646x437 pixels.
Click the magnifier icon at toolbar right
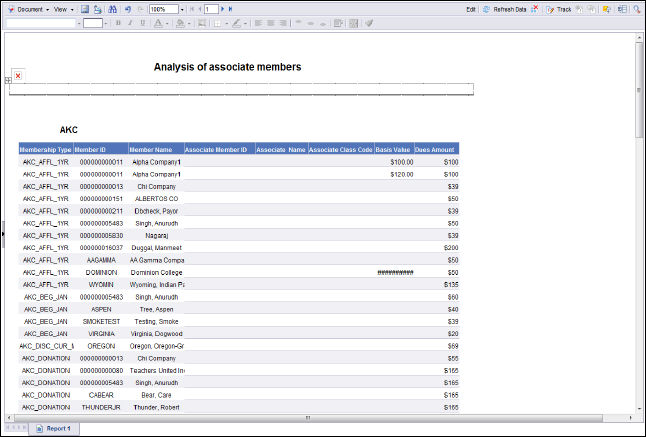click(636, 8)
